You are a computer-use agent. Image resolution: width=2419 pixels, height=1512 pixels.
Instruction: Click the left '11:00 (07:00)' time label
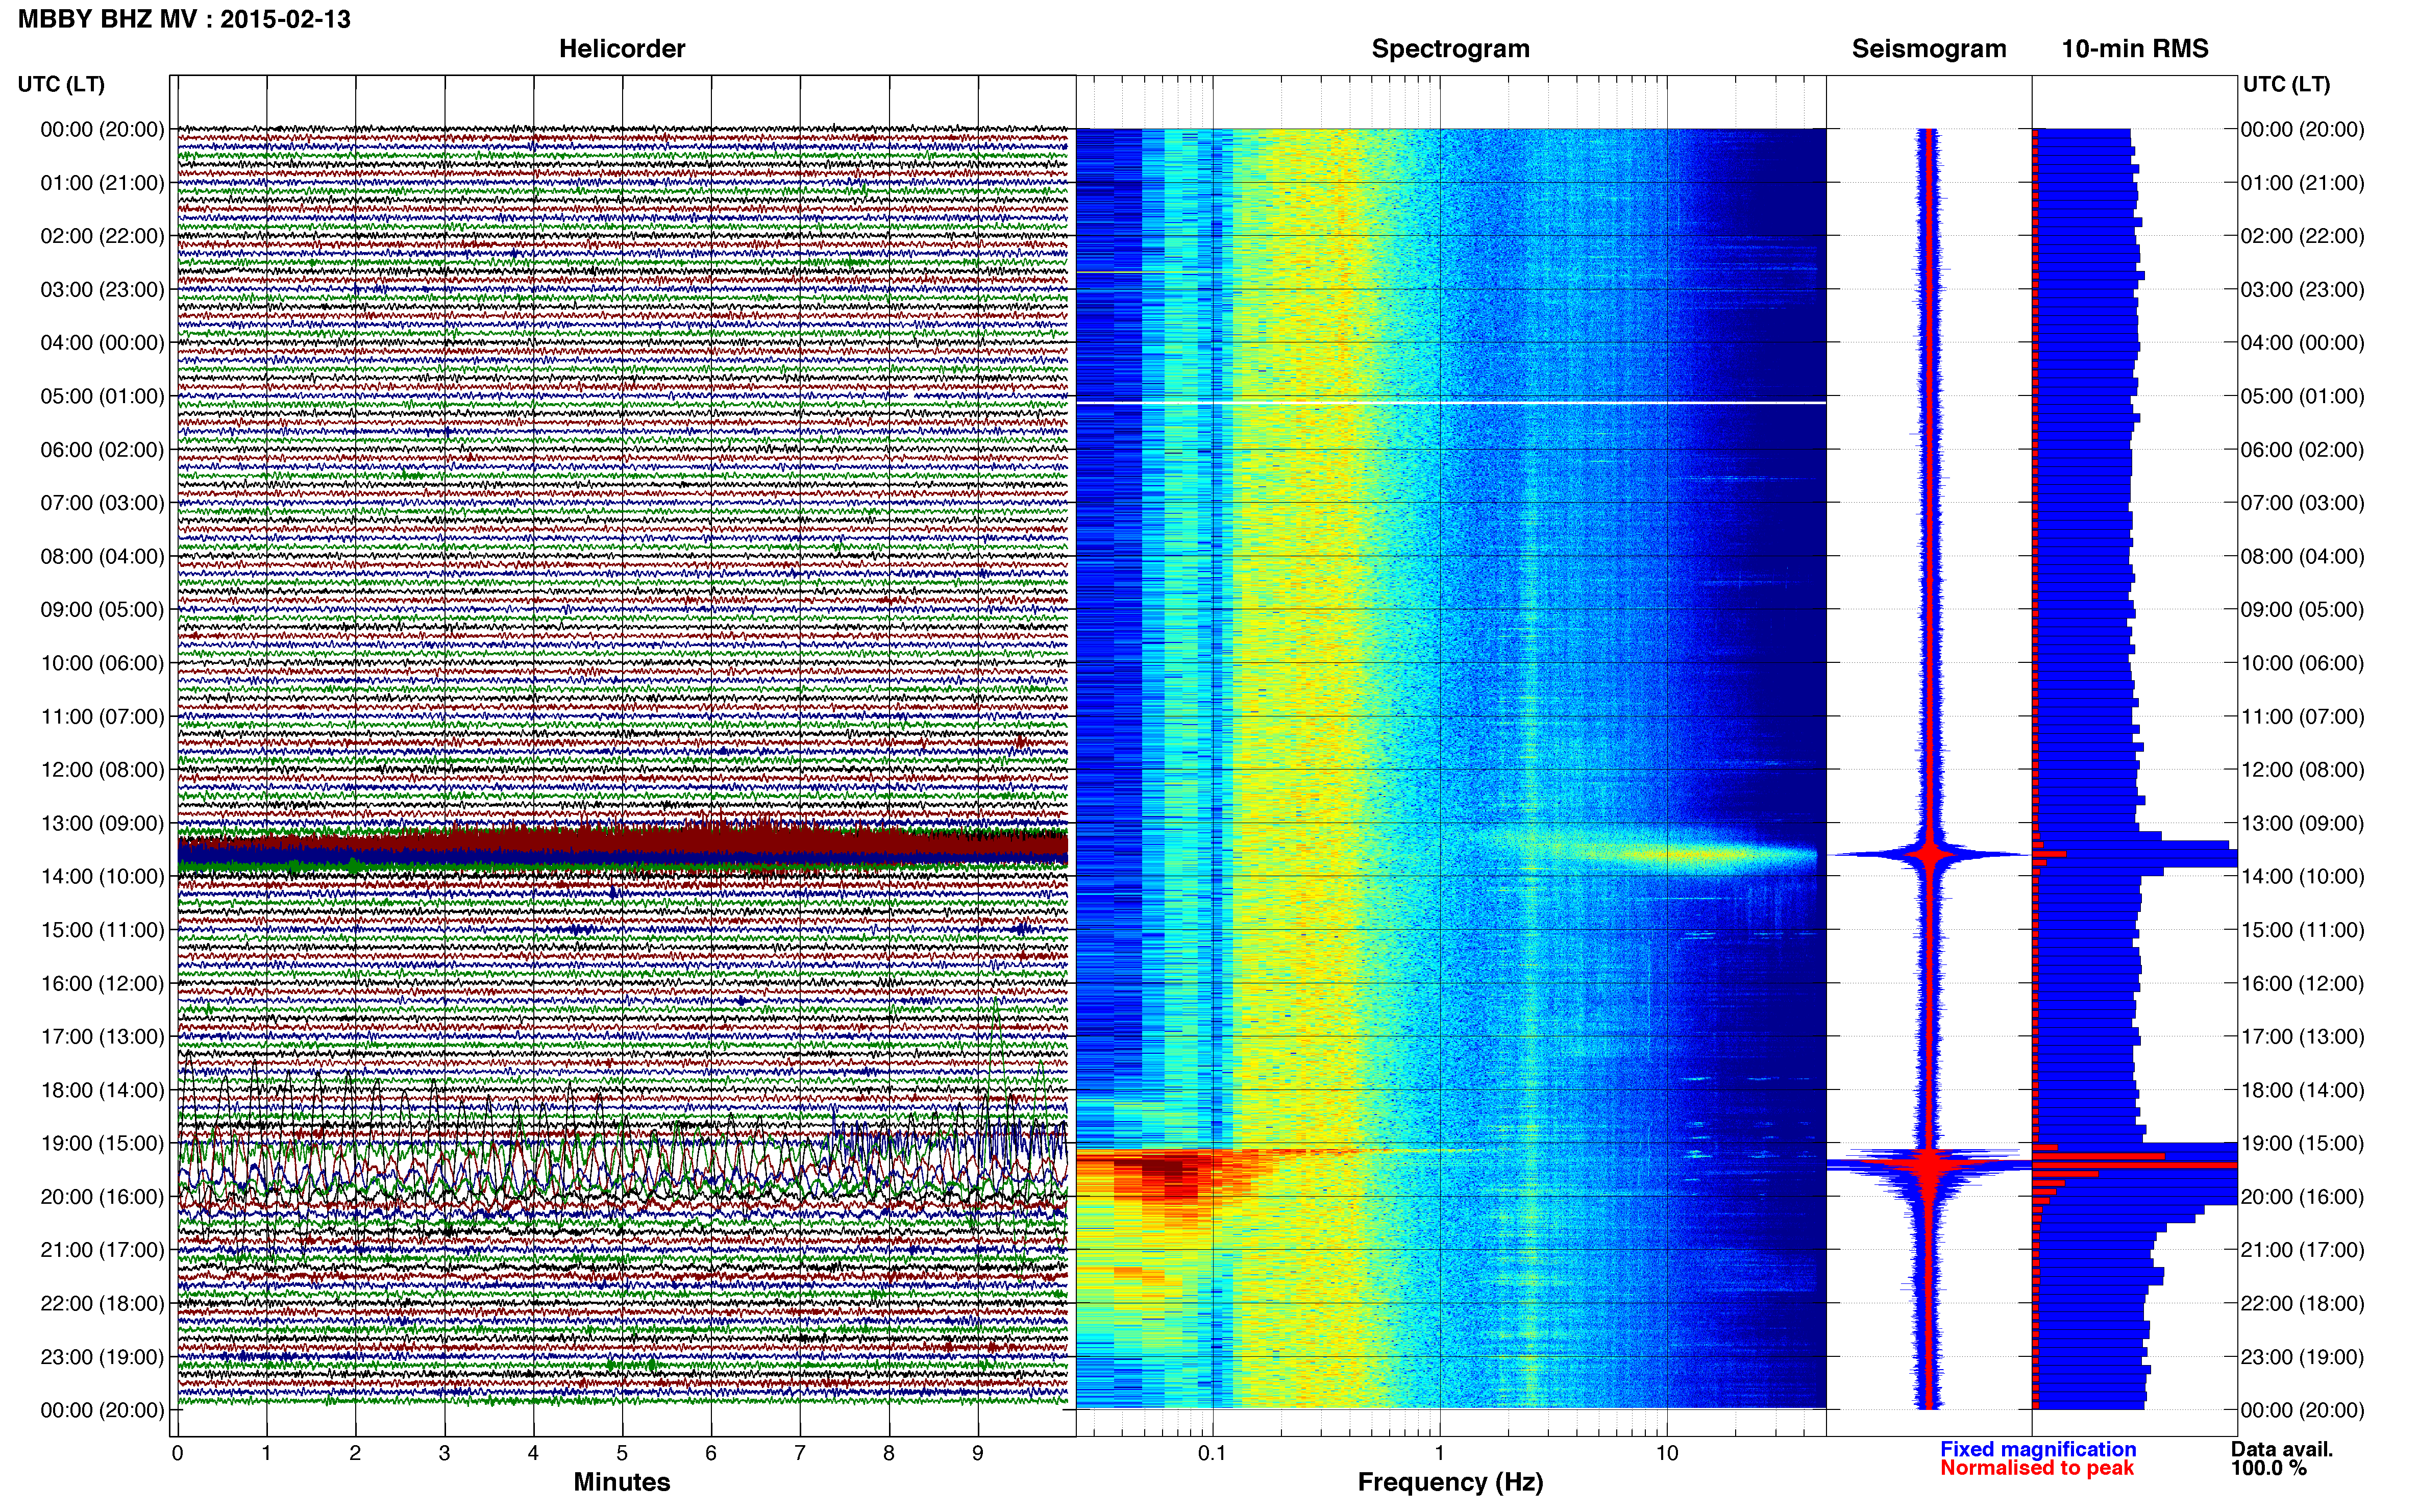[102, 716]
